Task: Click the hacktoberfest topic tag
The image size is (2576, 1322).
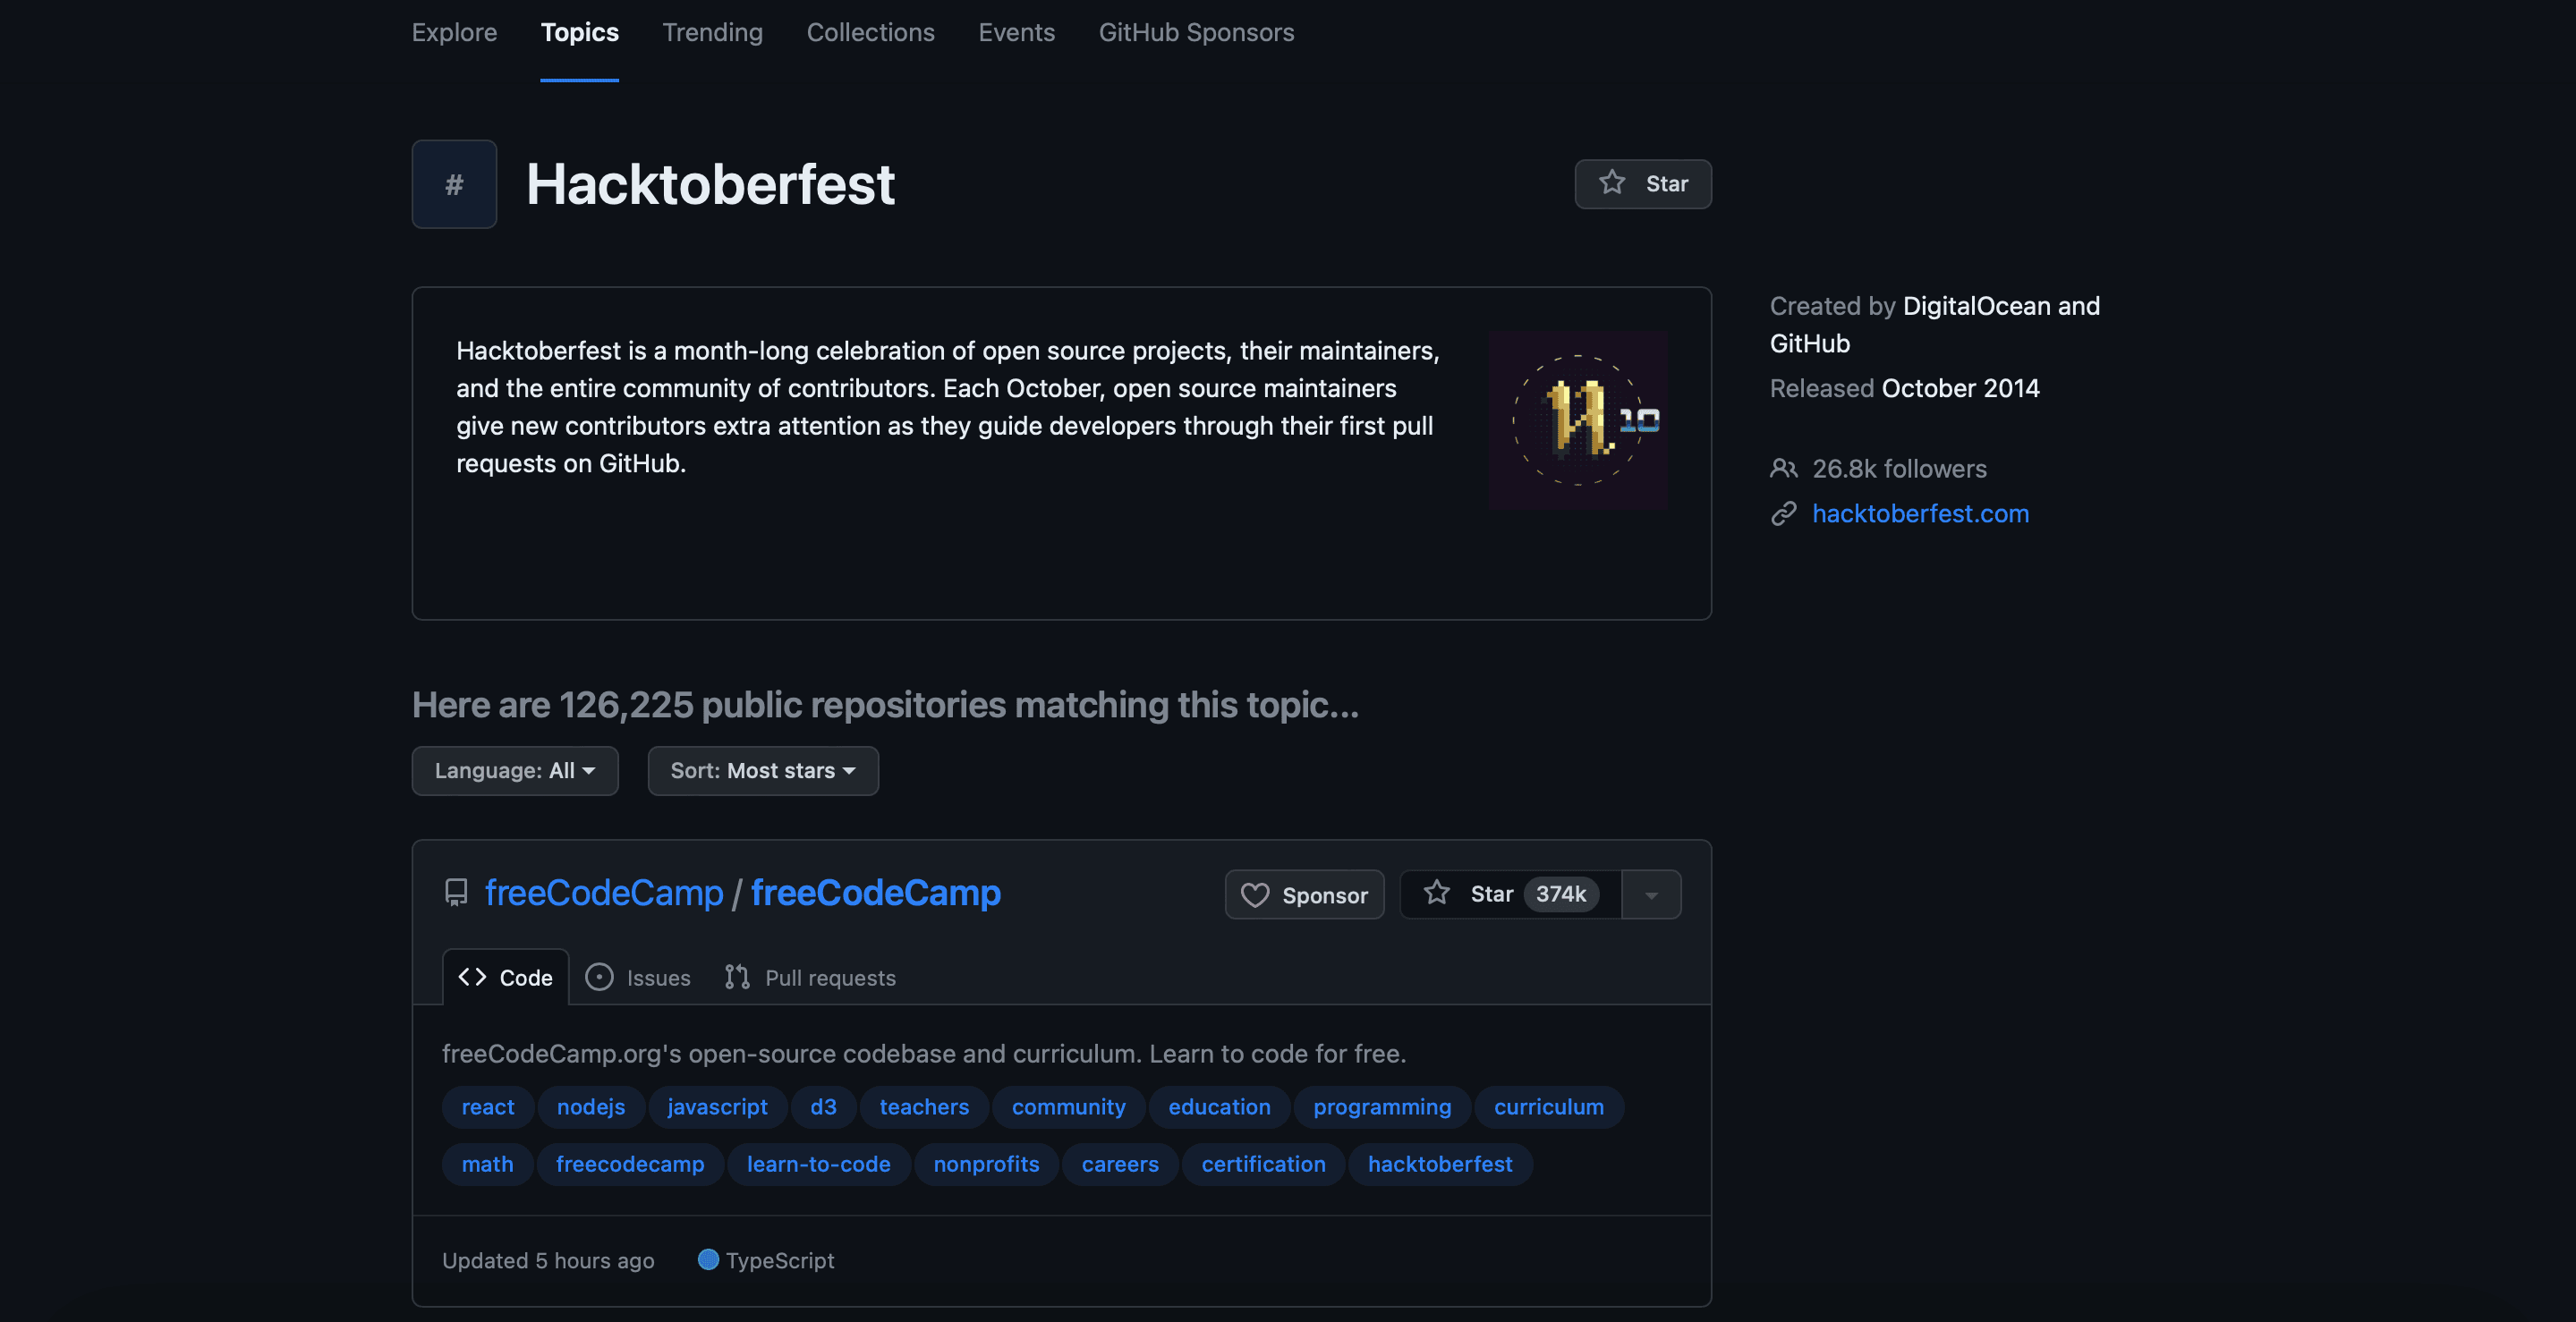Action: click(1440, 1164)
